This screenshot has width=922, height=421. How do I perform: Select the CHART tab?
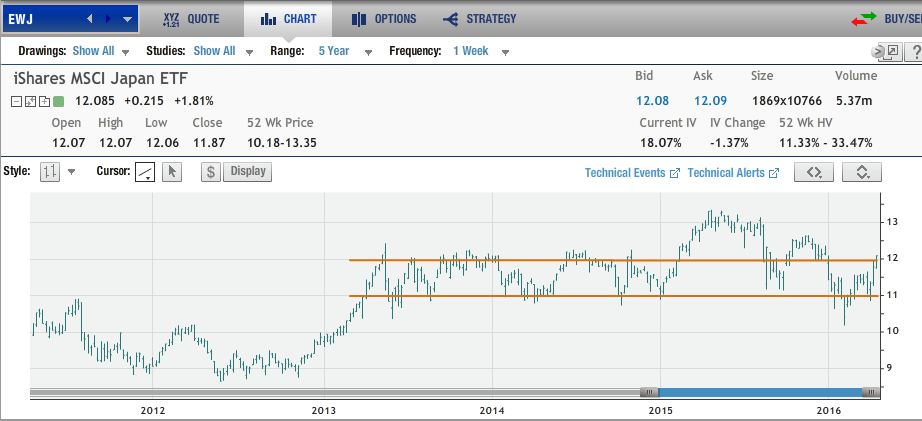coord(288,19)
